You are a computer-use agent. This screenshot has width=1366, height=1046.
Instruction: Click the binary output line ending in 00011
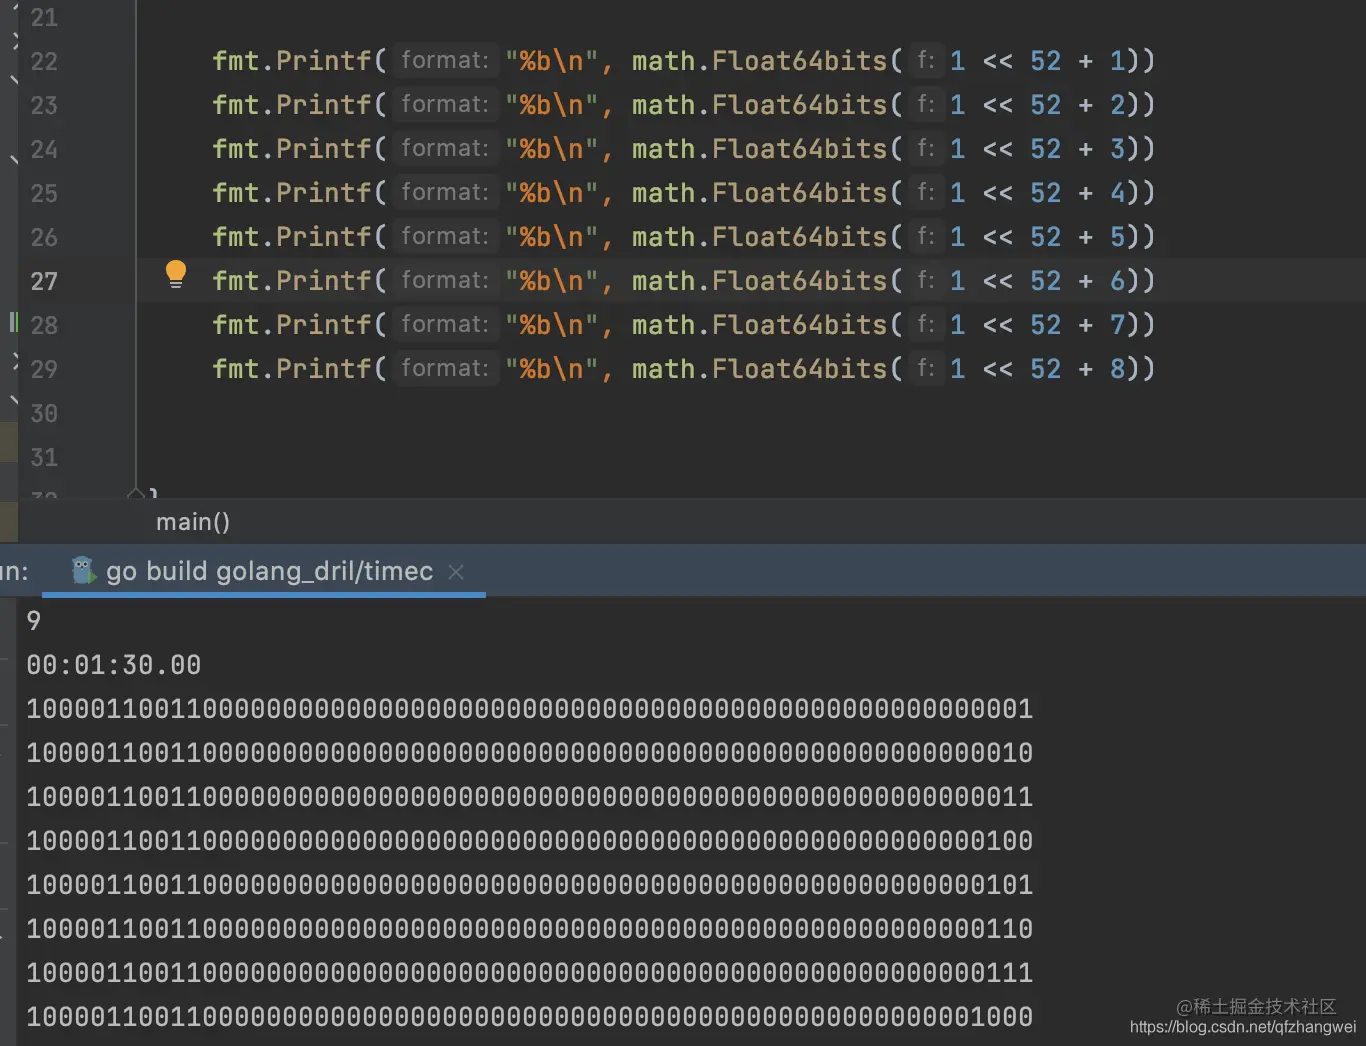click(x=529, y=797)
